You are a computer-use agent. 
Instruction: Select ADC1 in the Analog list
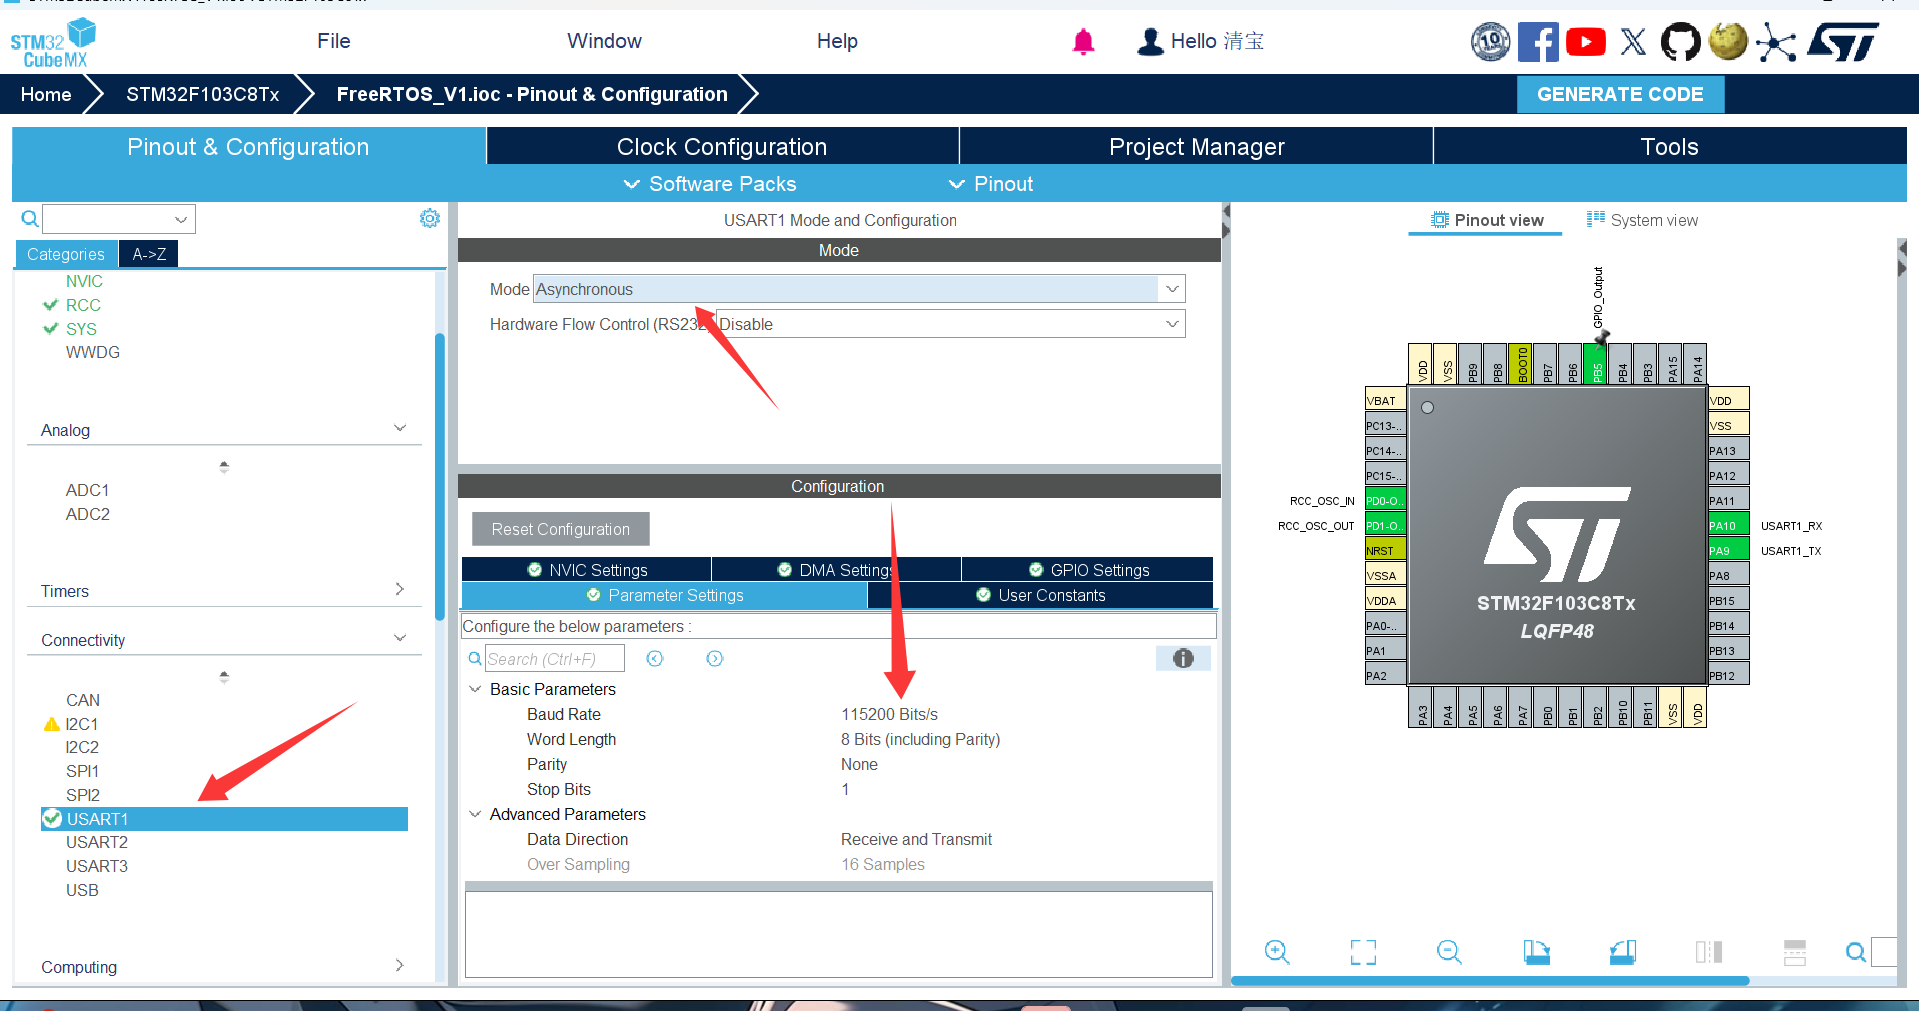(x=88, y=490)
